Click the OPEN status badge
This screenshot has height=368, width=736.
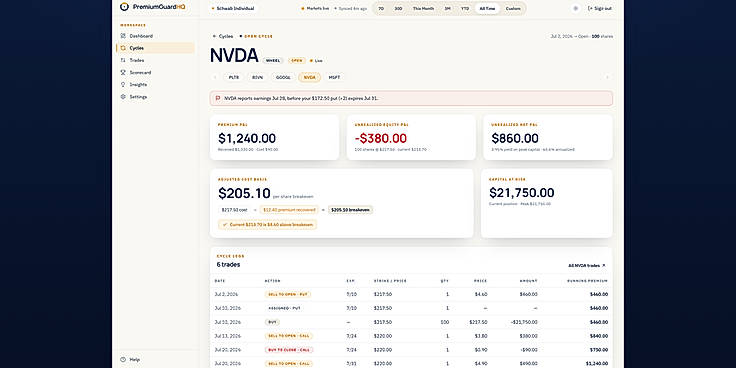(297, 61)
